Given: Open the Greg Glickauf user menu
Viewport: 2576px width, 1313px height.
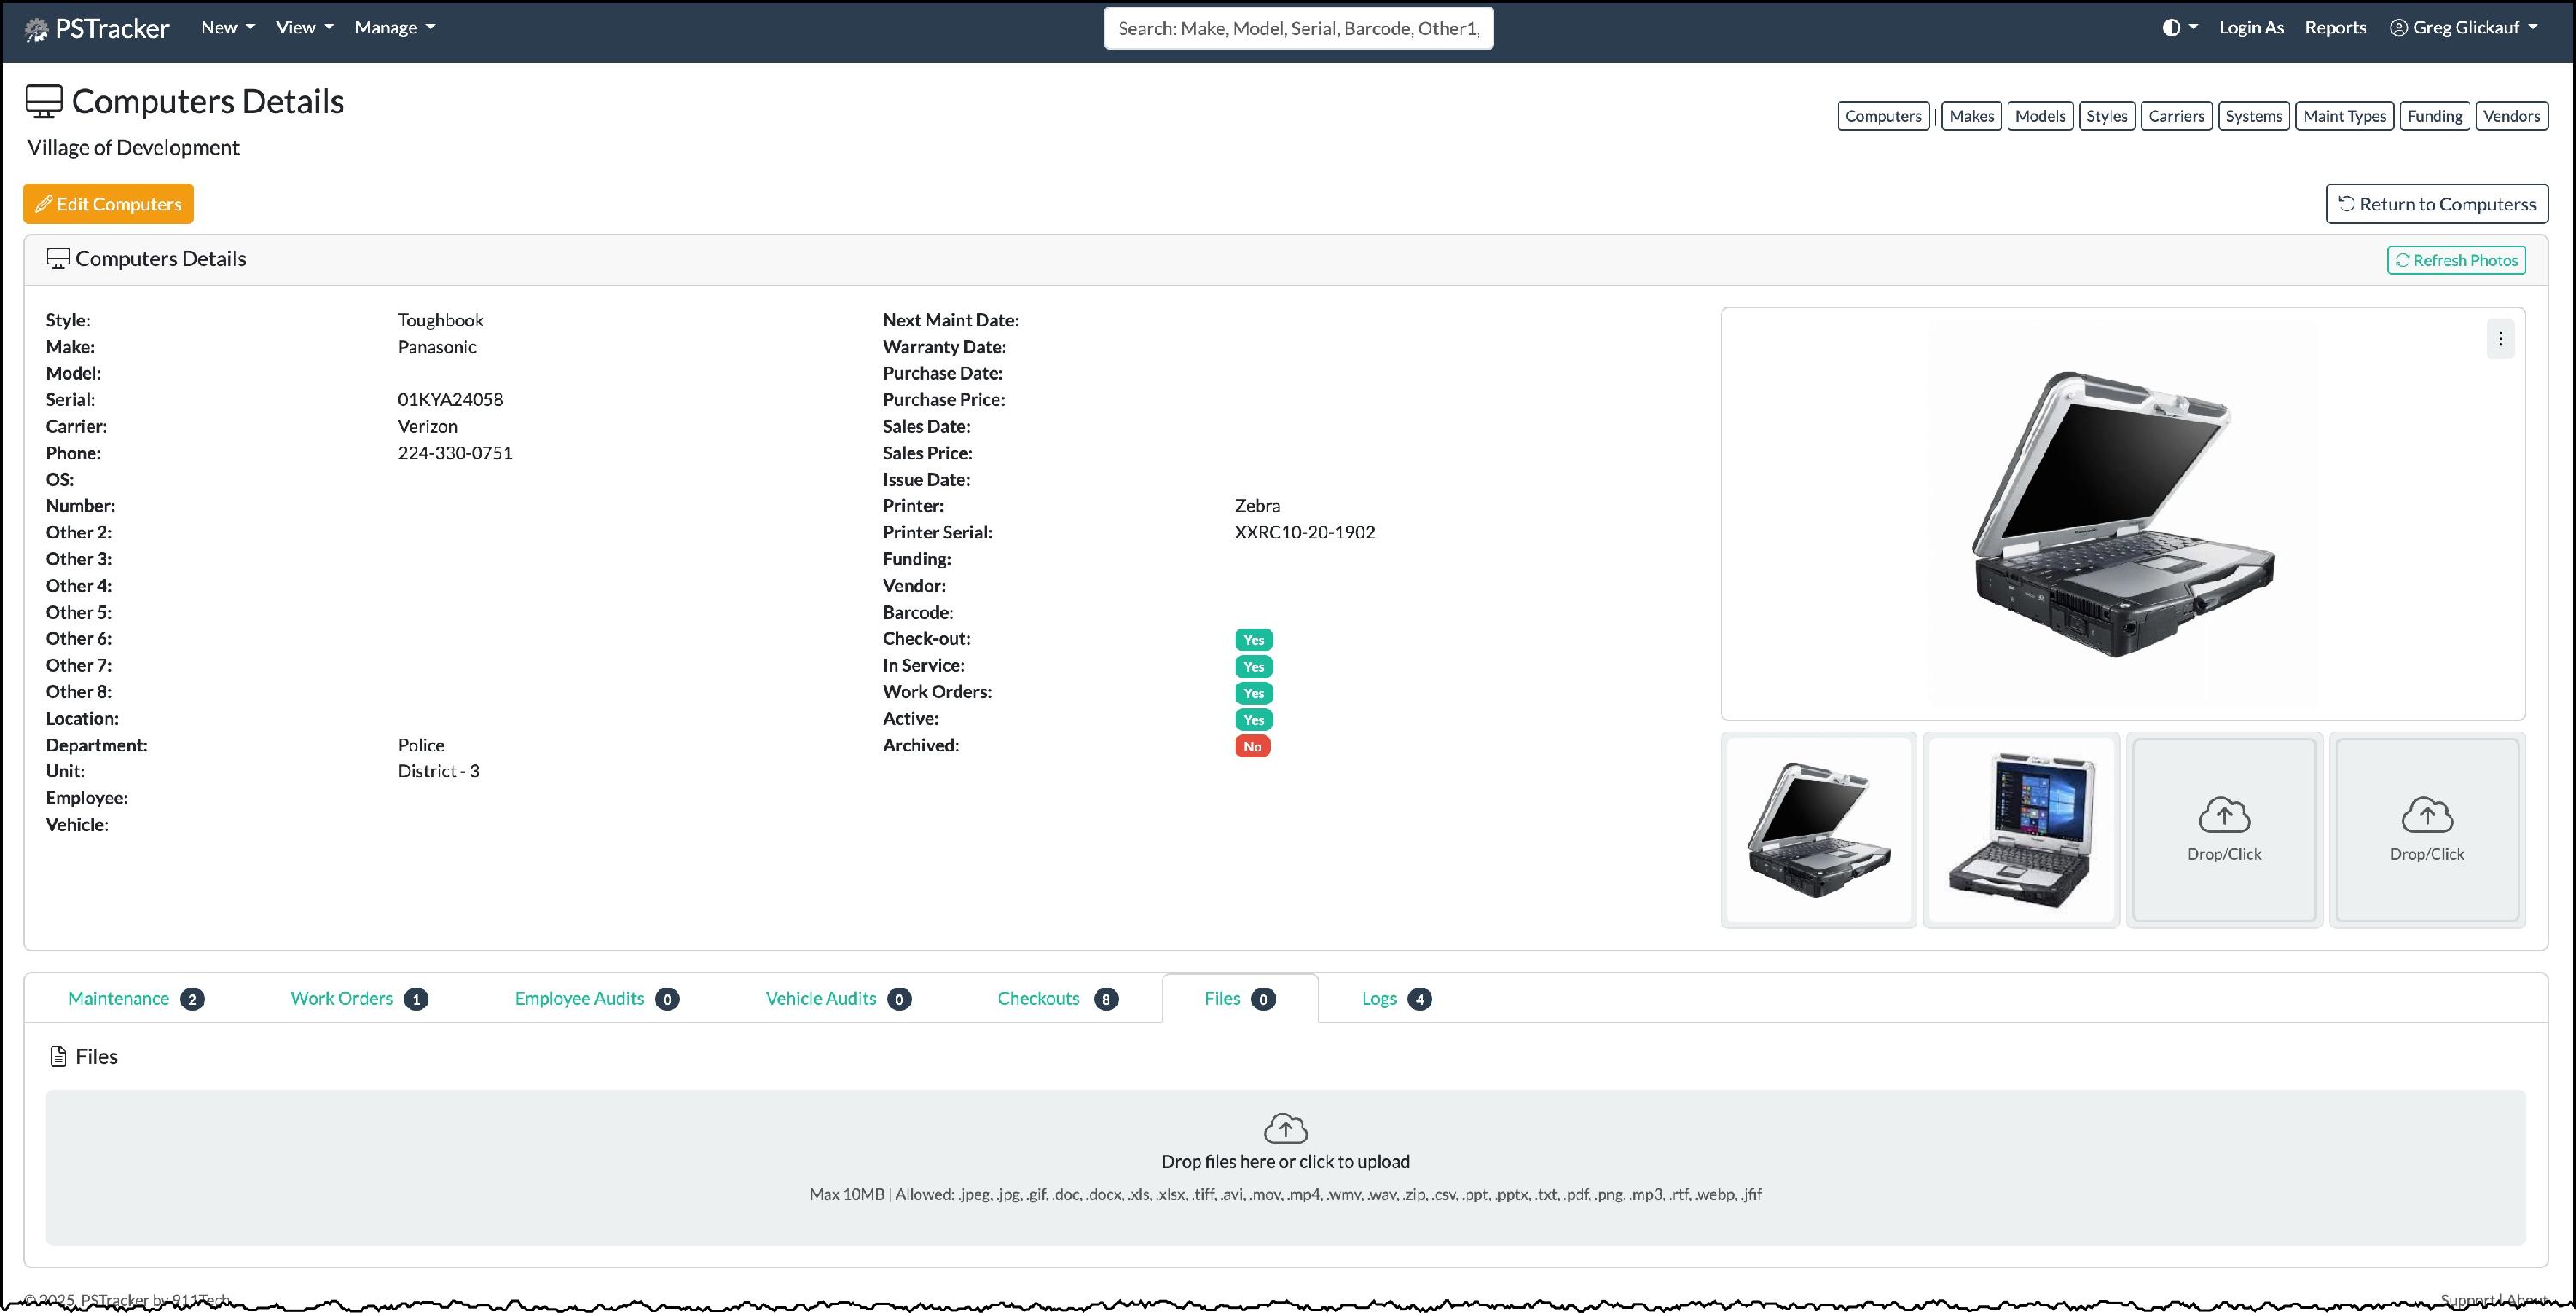Looking at the screenshot, I should pyautogui.click(x=2463, y=28).
